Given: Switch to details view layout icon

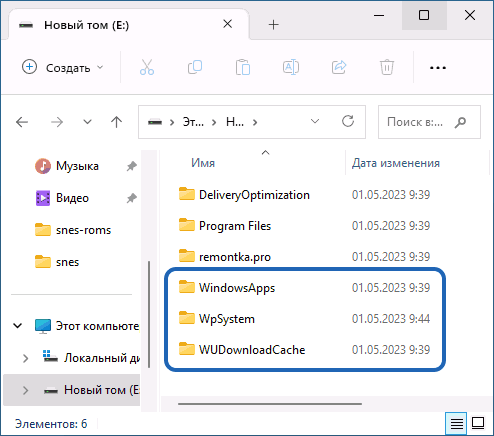Looking at the screenshot, I should click(457, 424).
